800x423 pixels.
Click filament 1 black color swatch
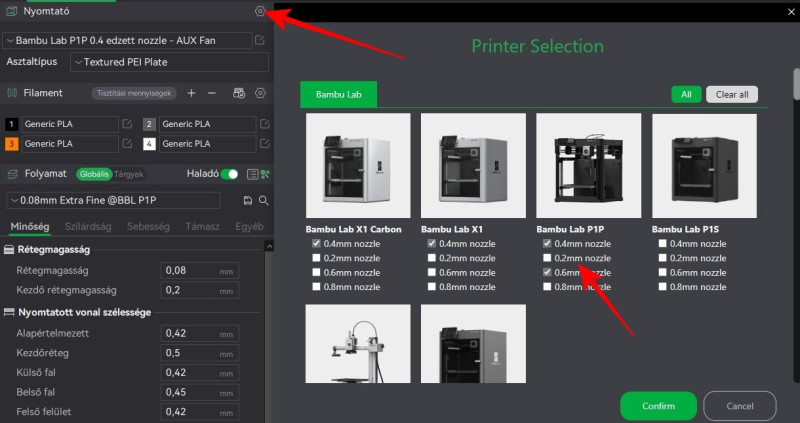(x=11, y=124)
